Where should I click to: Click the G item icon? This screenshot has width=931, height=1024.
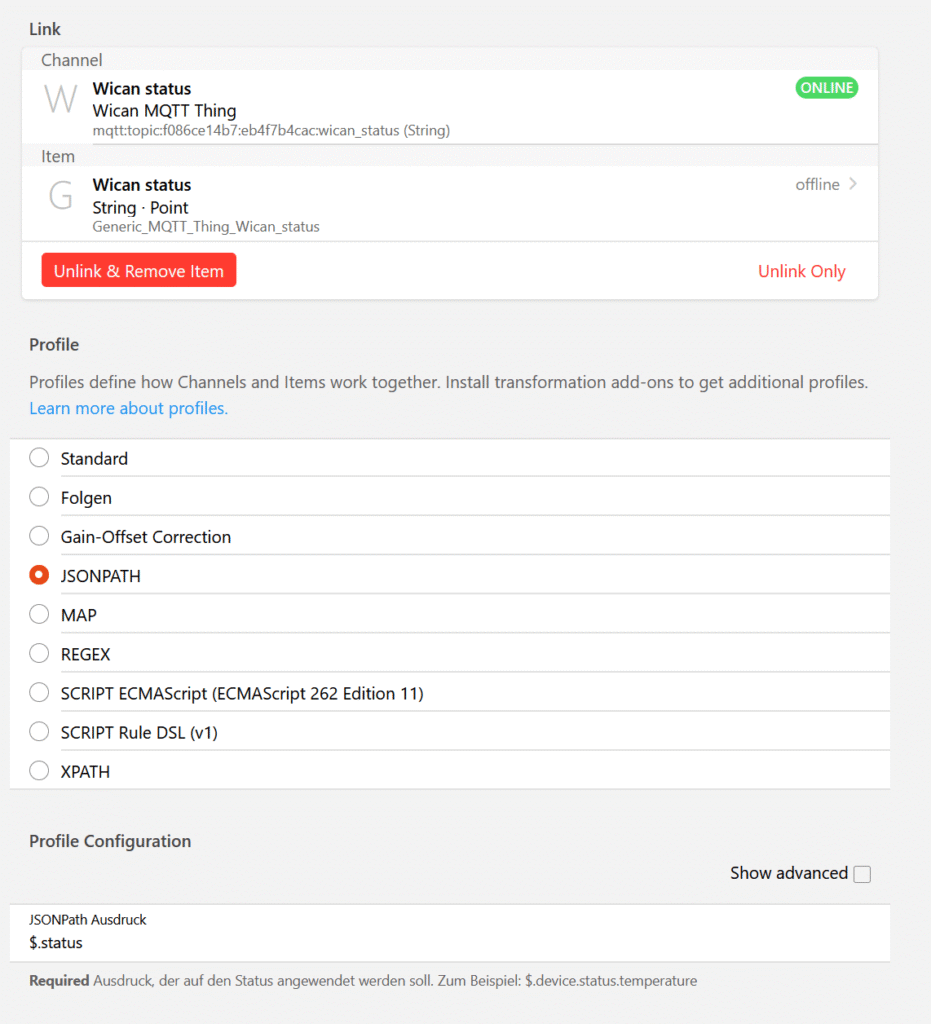coord(61,195)
